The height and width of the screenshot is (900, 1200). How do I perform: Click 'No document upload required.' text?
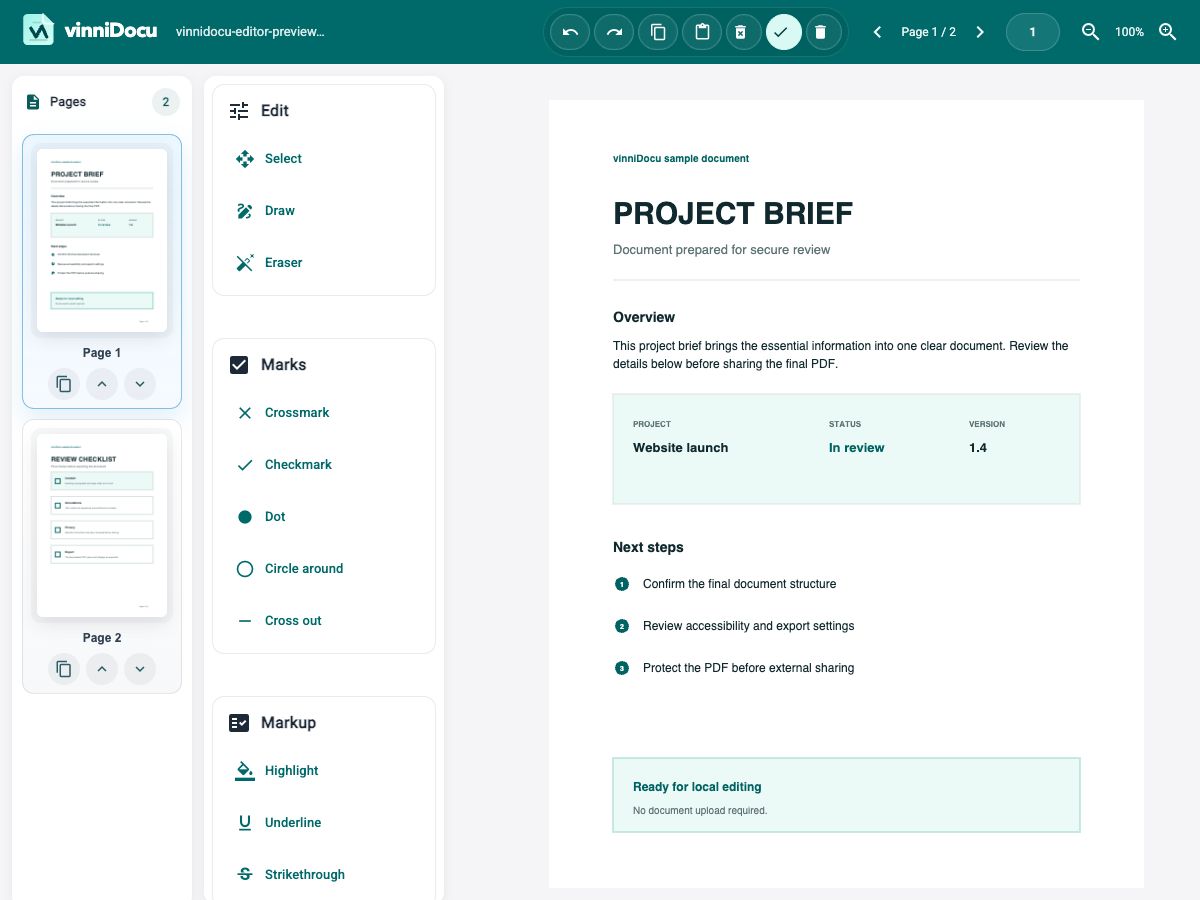tap(700, 811)
